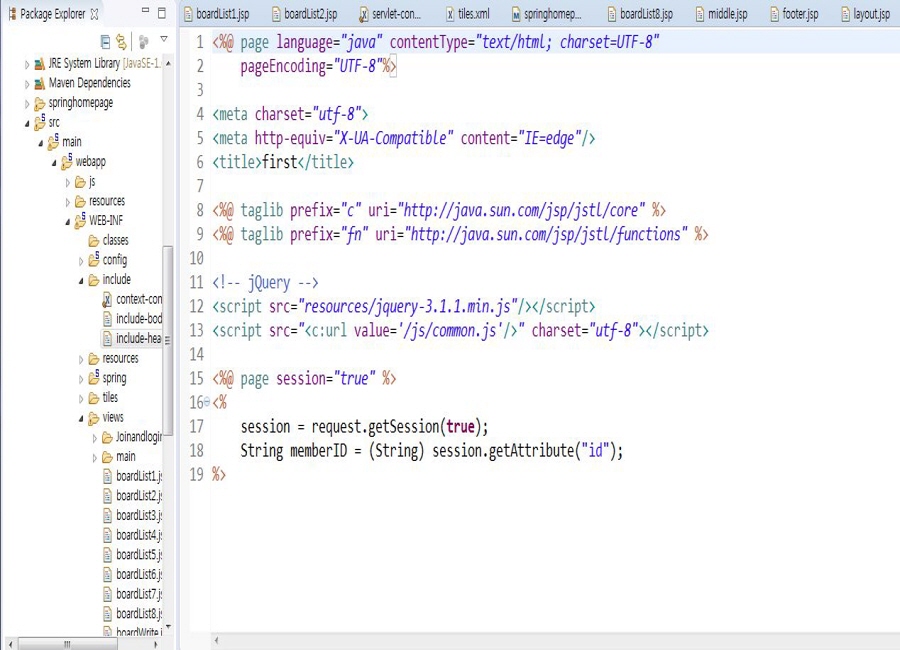The height and width of the screenshot is (650, 900).
Task: Toggle the code fold marker on line 16
Action: click(207, 403)
